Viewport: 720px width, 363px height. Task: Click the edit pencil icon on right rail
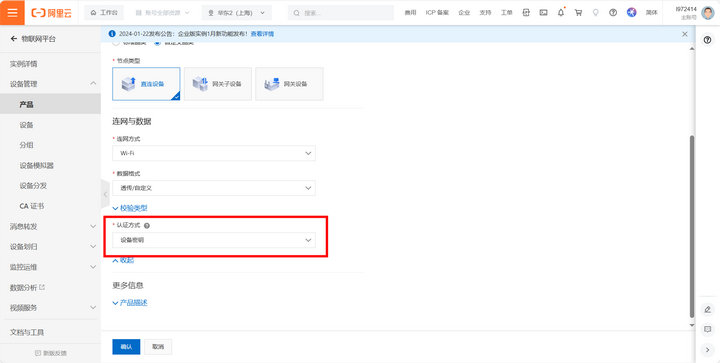707,310
